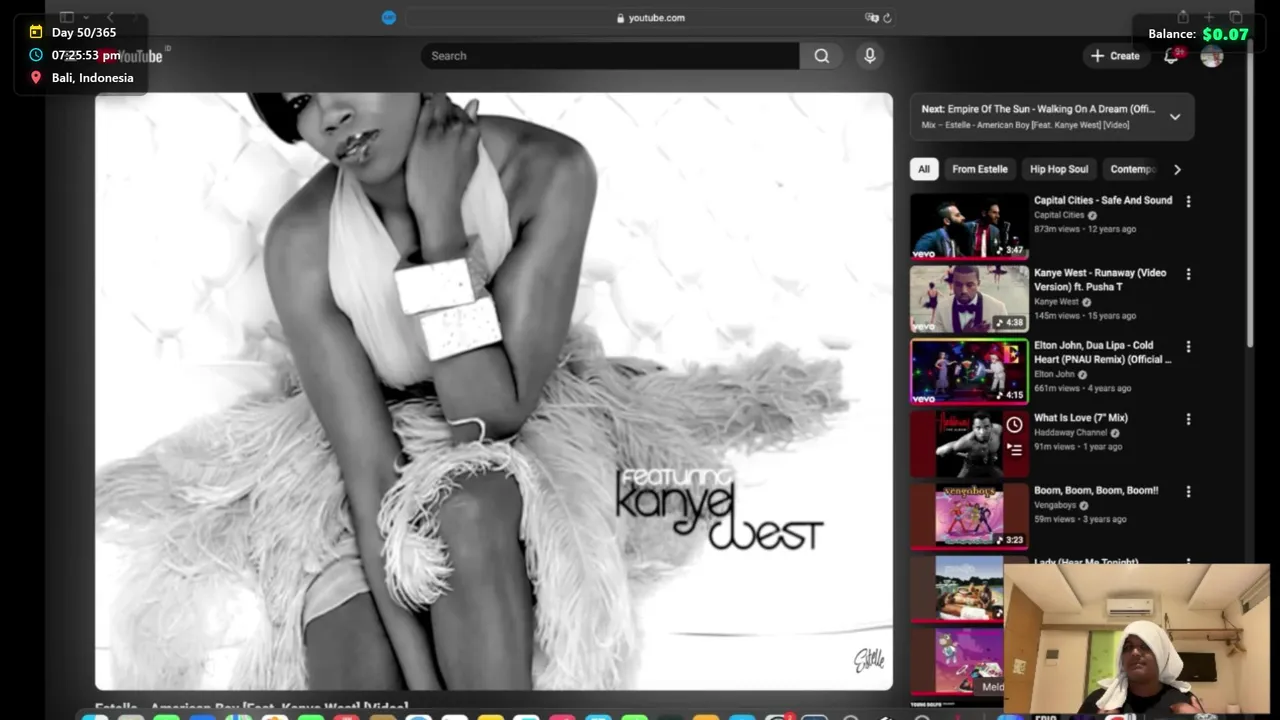Open the Create button menu

click(x=1115, y=56)
